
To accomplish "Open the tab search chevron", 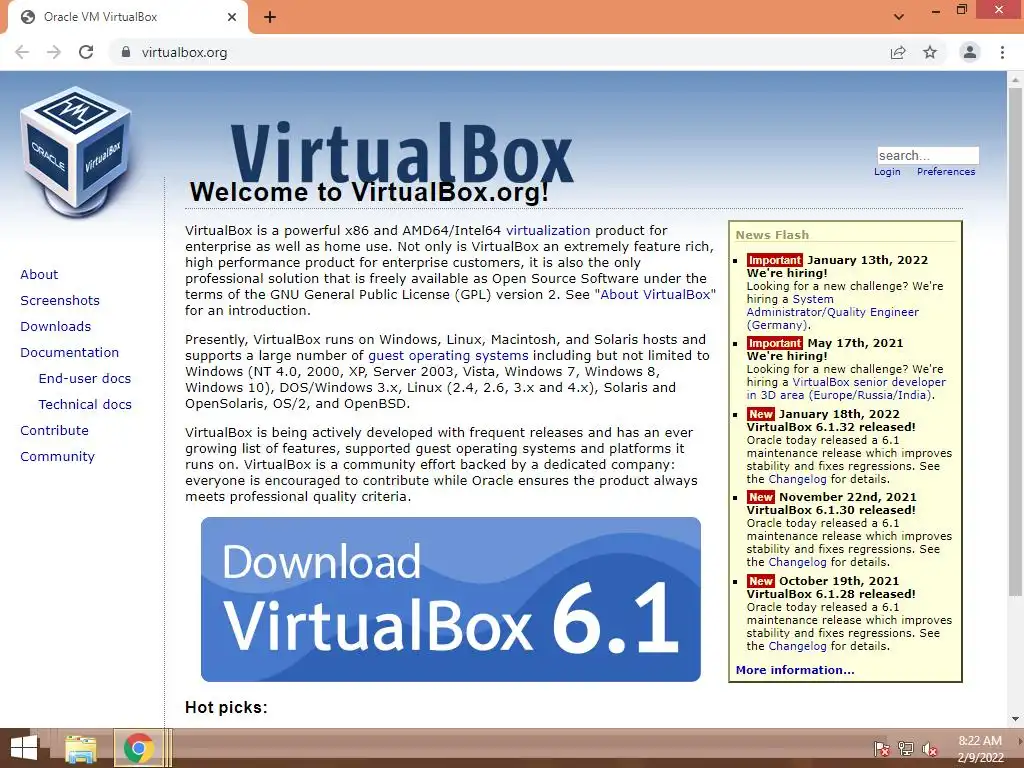I will (899, 17).
